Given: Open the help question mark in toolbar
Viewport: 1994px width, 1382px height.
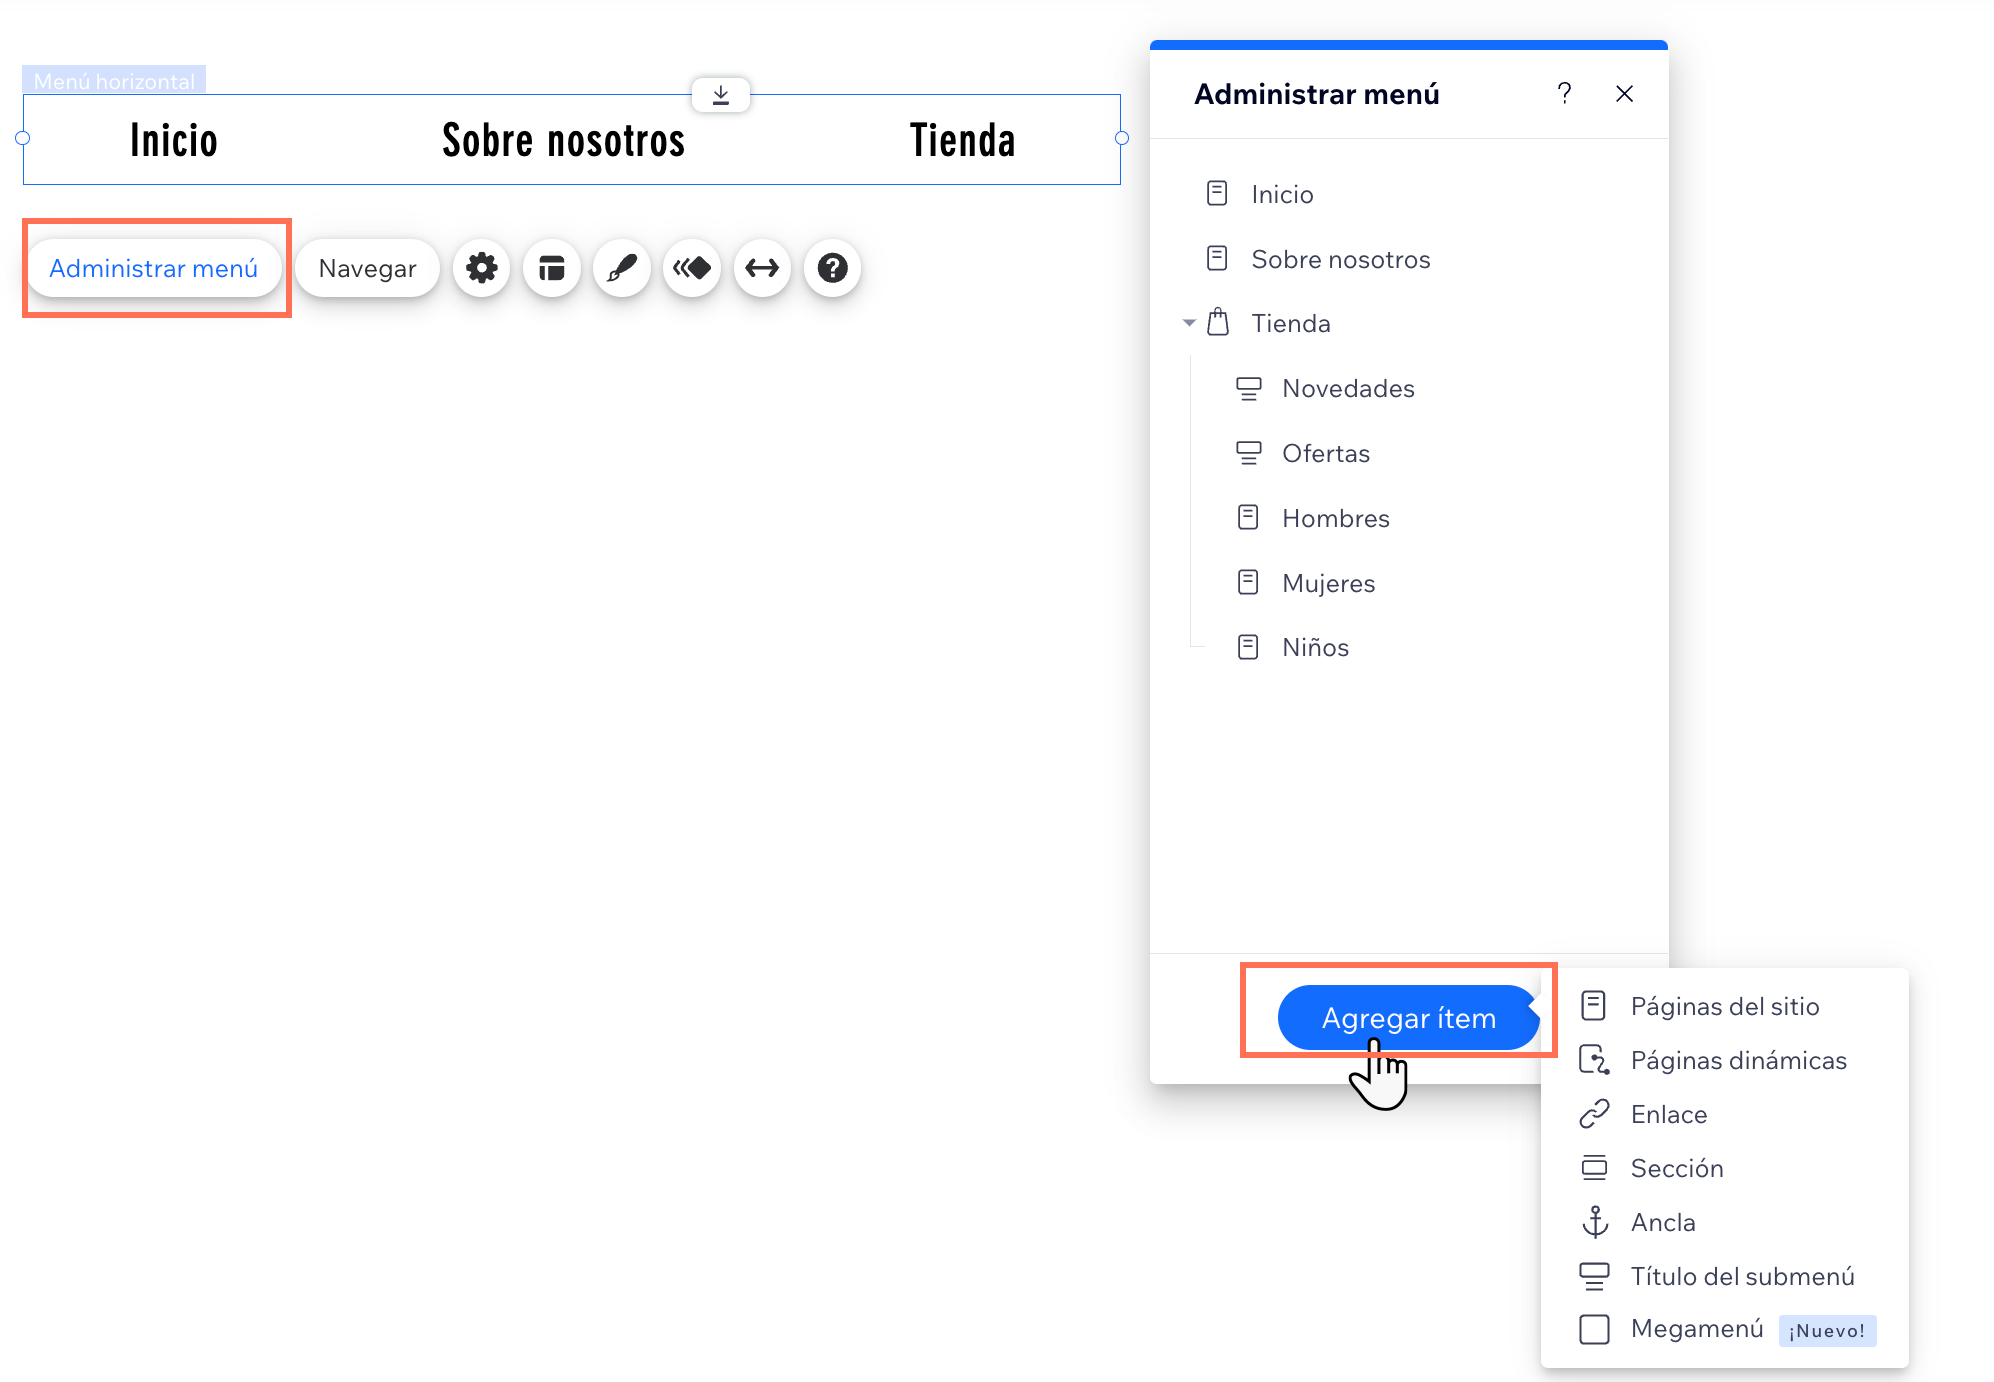Looking at the screenshot, I should pos(833,268).
